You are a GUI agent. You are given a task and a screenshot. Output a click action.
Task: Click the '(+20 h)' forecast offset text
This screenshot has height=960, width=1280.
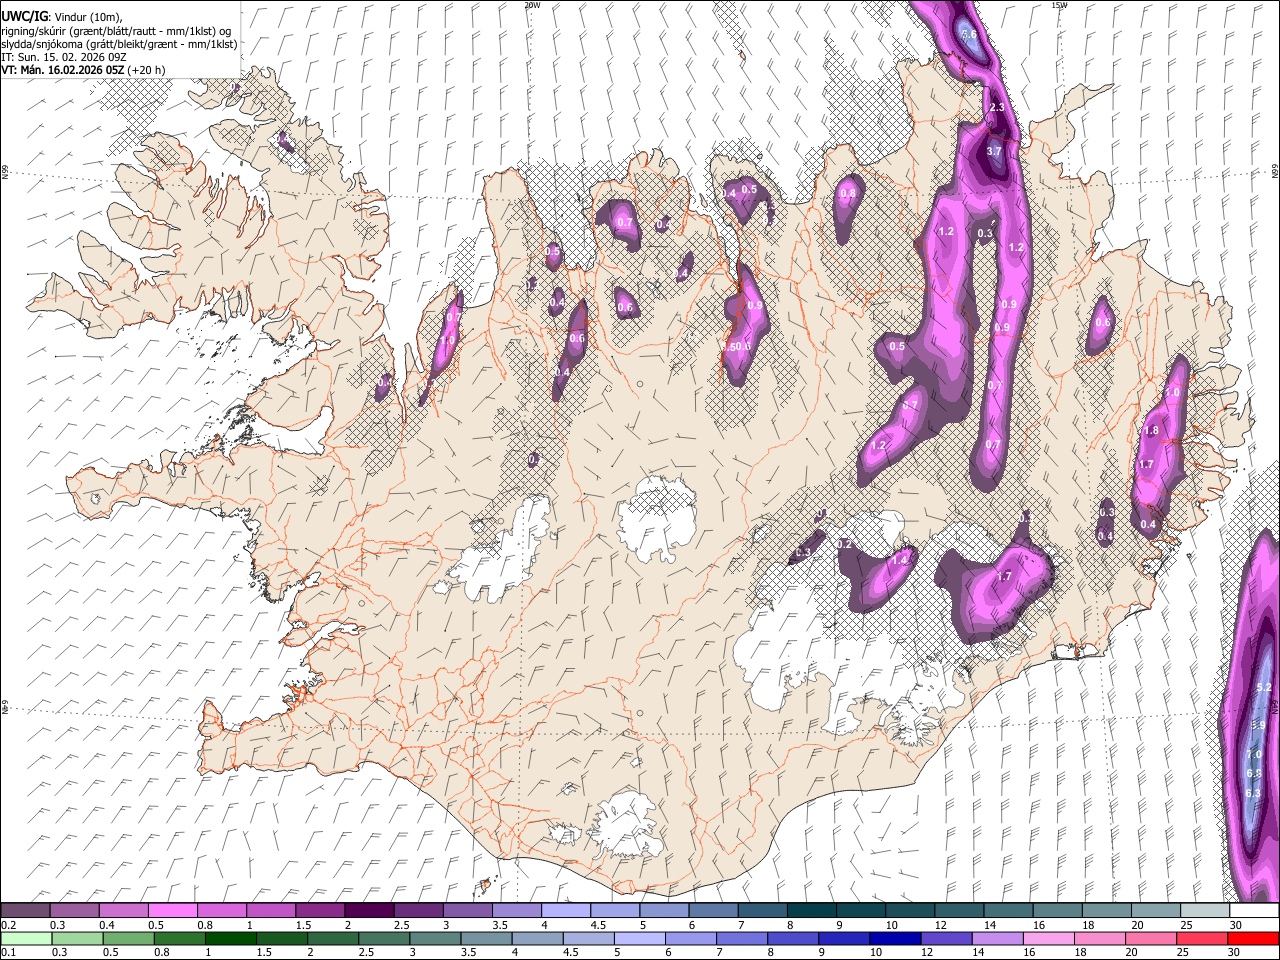coord(147,70)
